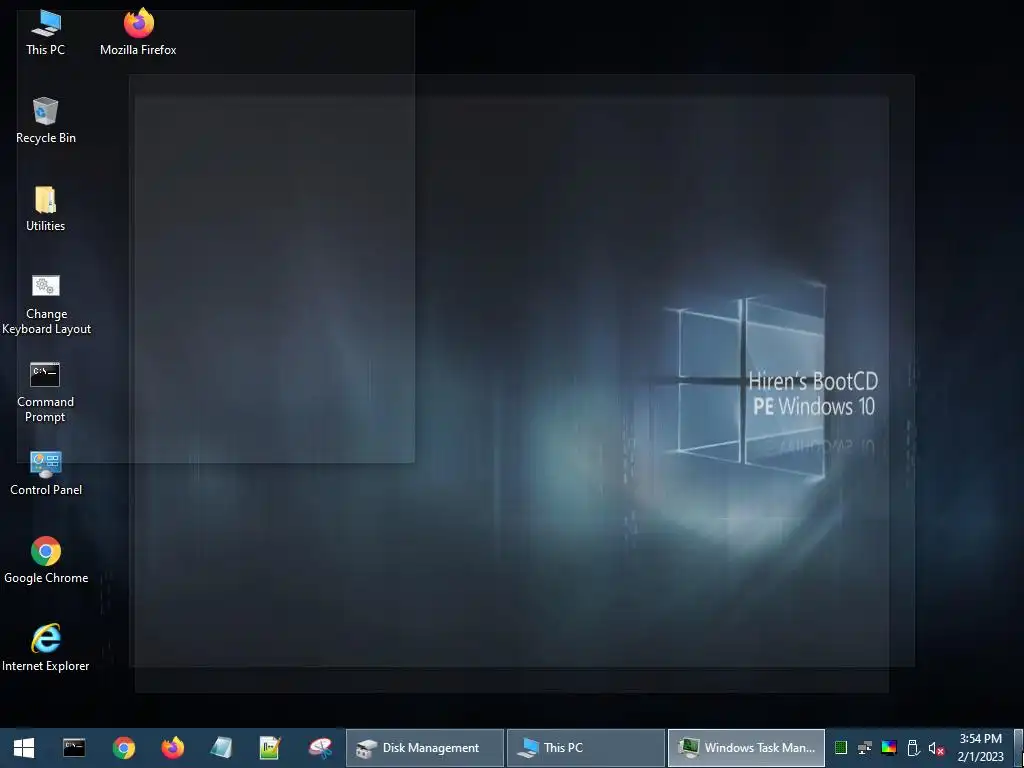Open the Control Panel desktop icon

tap(46, 473)
